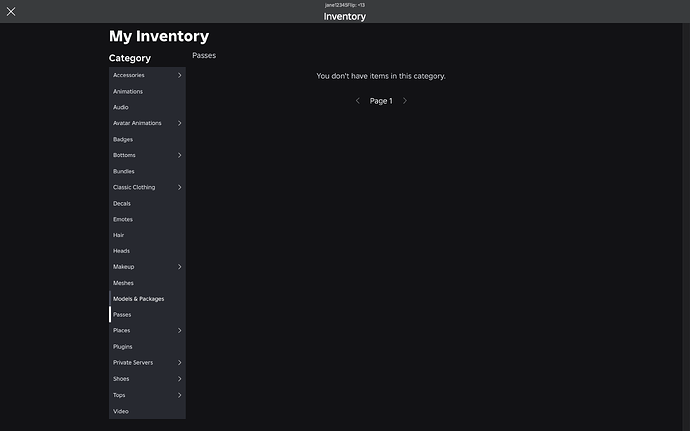Go to the previous page arrow
The width and height of the screenshot is (690, 431).
click(x=357, y=101)
